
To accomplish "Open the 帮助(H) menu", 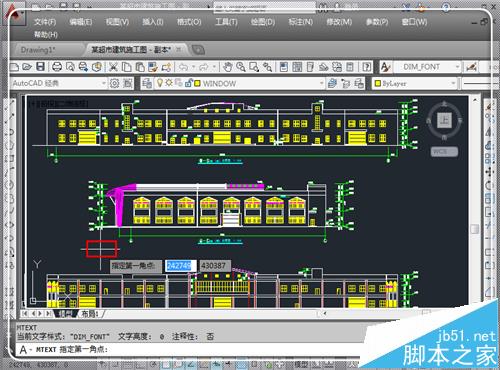I will click(x=46, y=34).
